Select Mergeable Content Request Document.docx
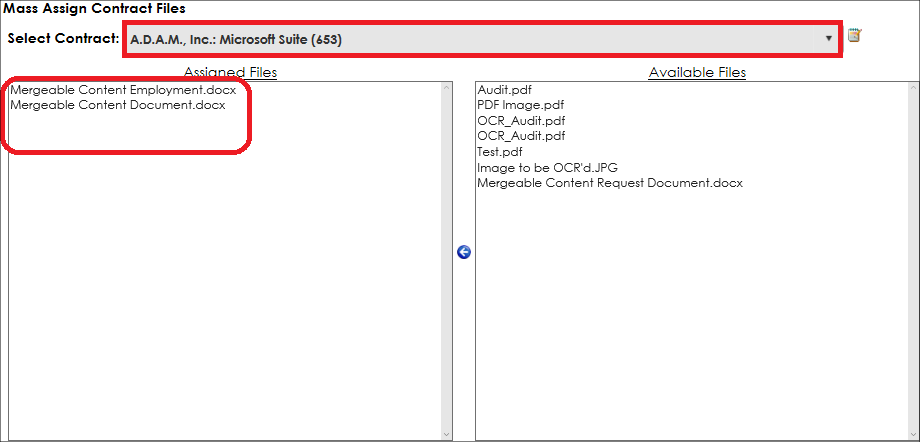 click(x=610, y=183)
